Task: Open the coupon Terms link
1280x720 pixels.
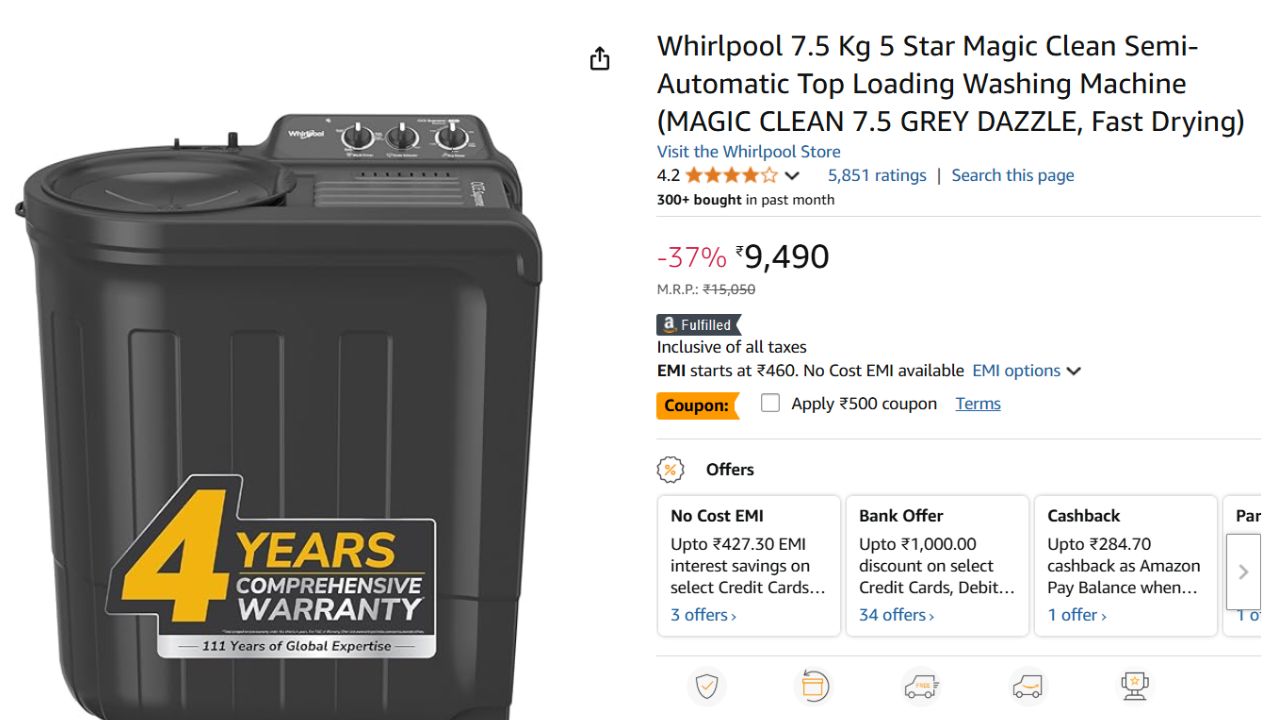Action: click(977, 403)
